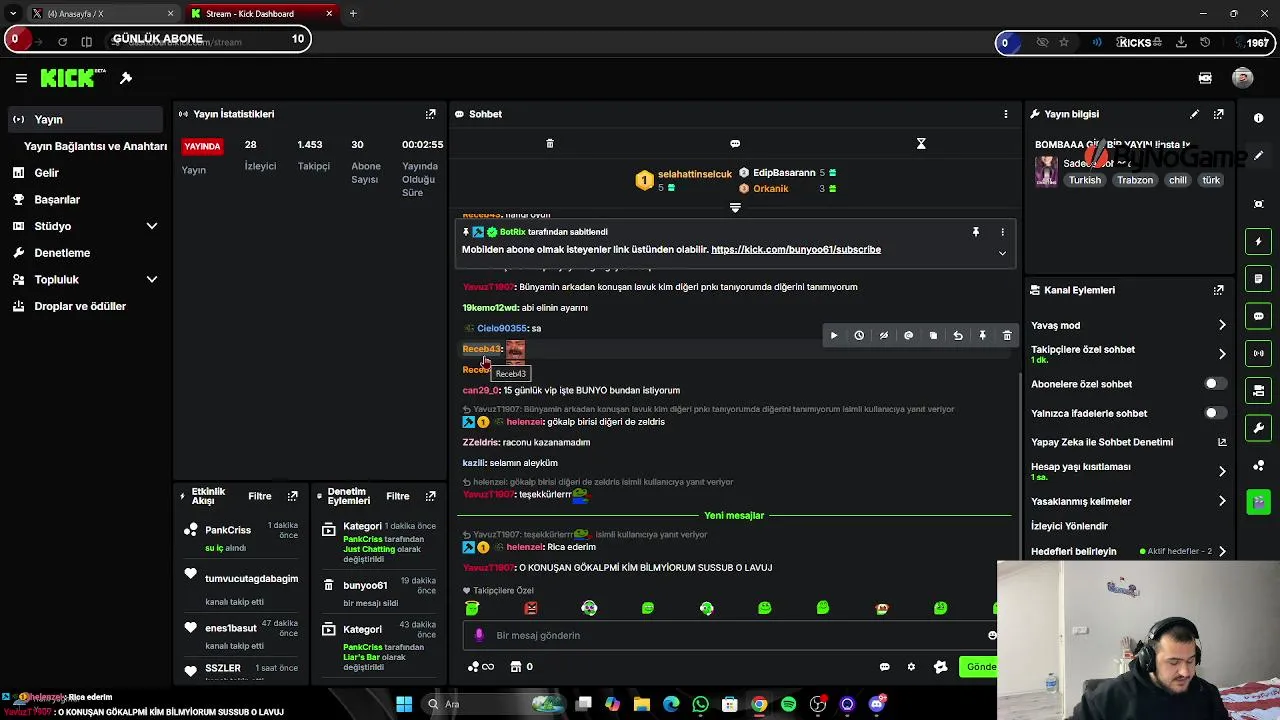Click Filtre in Etkinlik Akışı panel
Screen dimensions: 1280x720
point(260,496)
